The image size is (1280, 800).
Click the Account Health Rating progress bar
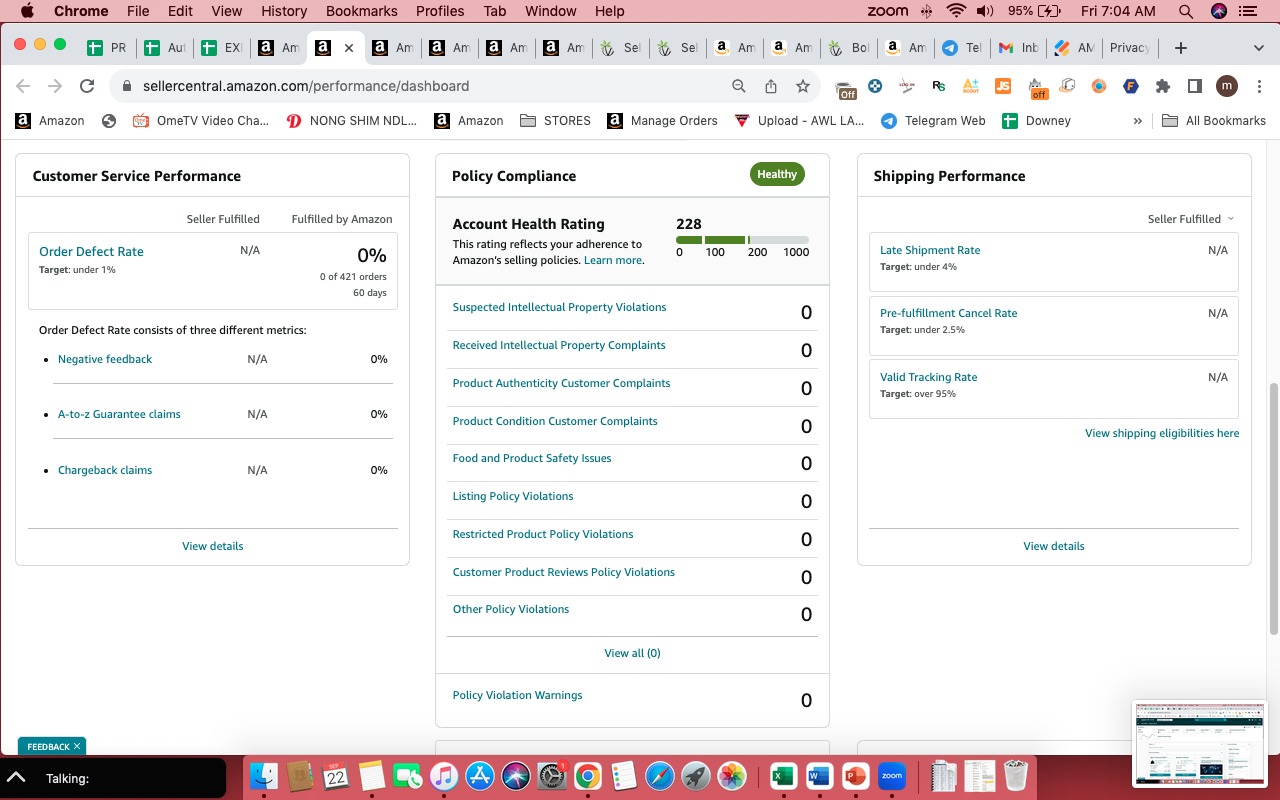tap(742, 240)
